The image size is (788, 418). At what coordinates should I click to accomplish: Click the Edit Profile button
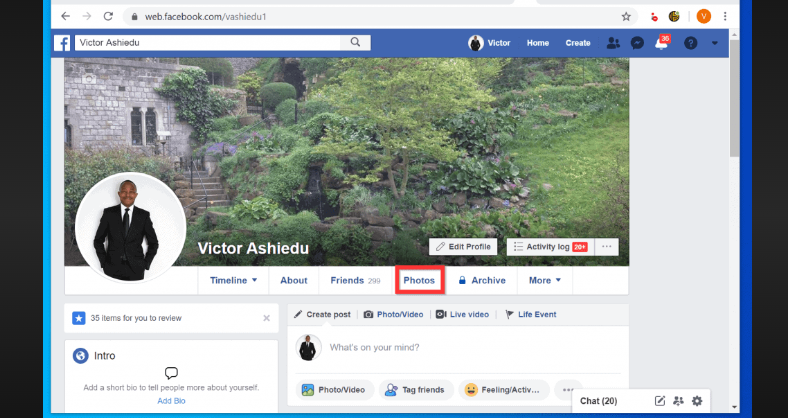point(463,247)
